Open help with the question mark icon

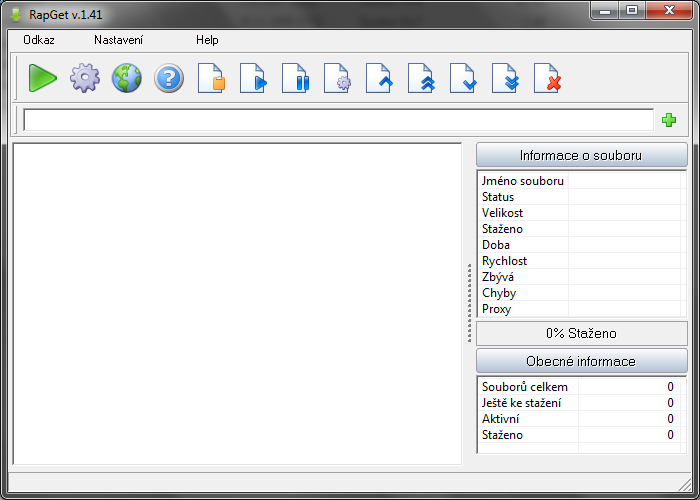pyautogui.click(x=169, y=78)
